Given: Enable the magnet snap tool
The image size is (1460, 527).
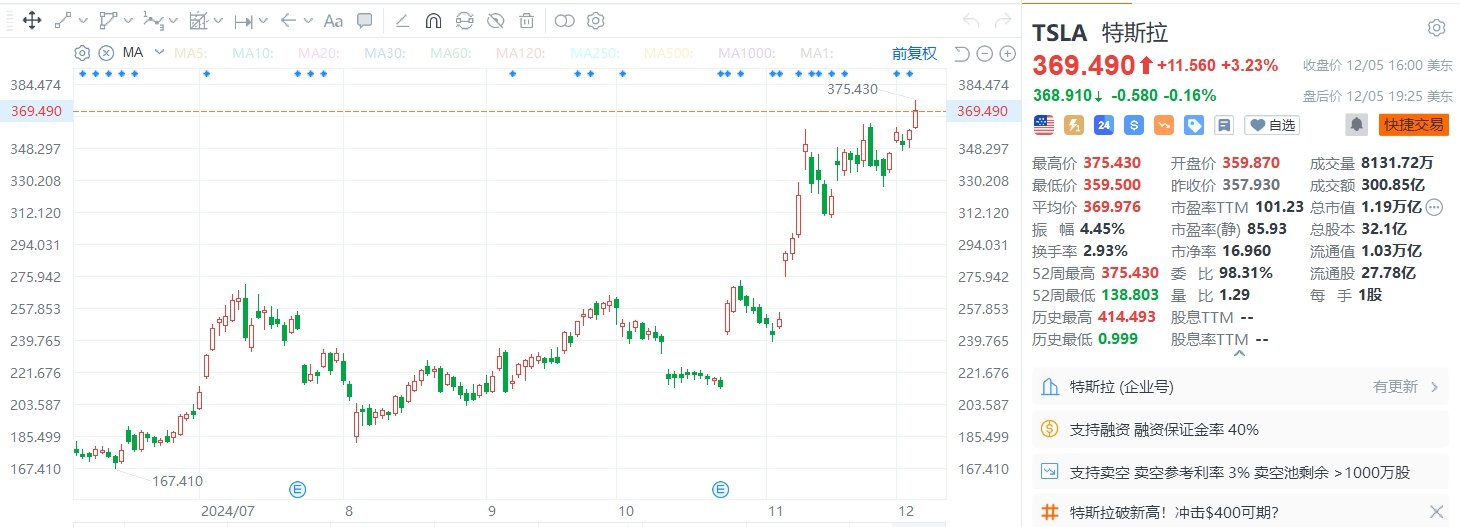Looking at the screenshot, I should (433, 20).
